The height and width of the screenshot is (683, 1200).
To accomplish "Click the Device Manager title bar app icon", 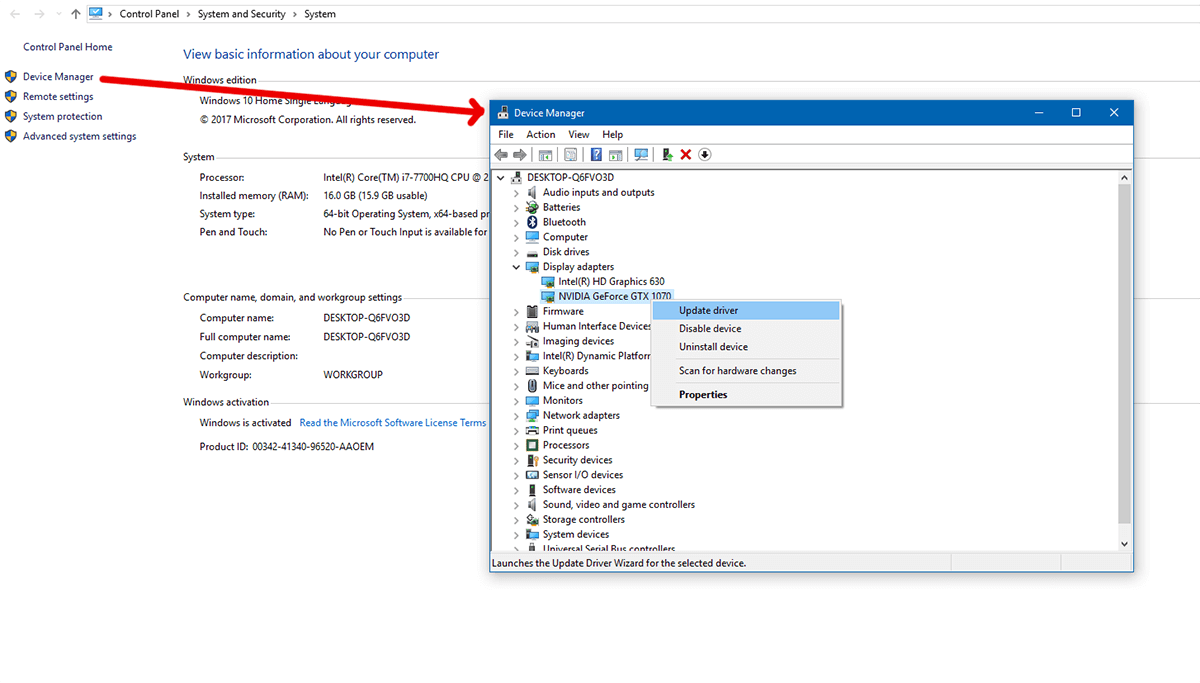I will [503, 113].
